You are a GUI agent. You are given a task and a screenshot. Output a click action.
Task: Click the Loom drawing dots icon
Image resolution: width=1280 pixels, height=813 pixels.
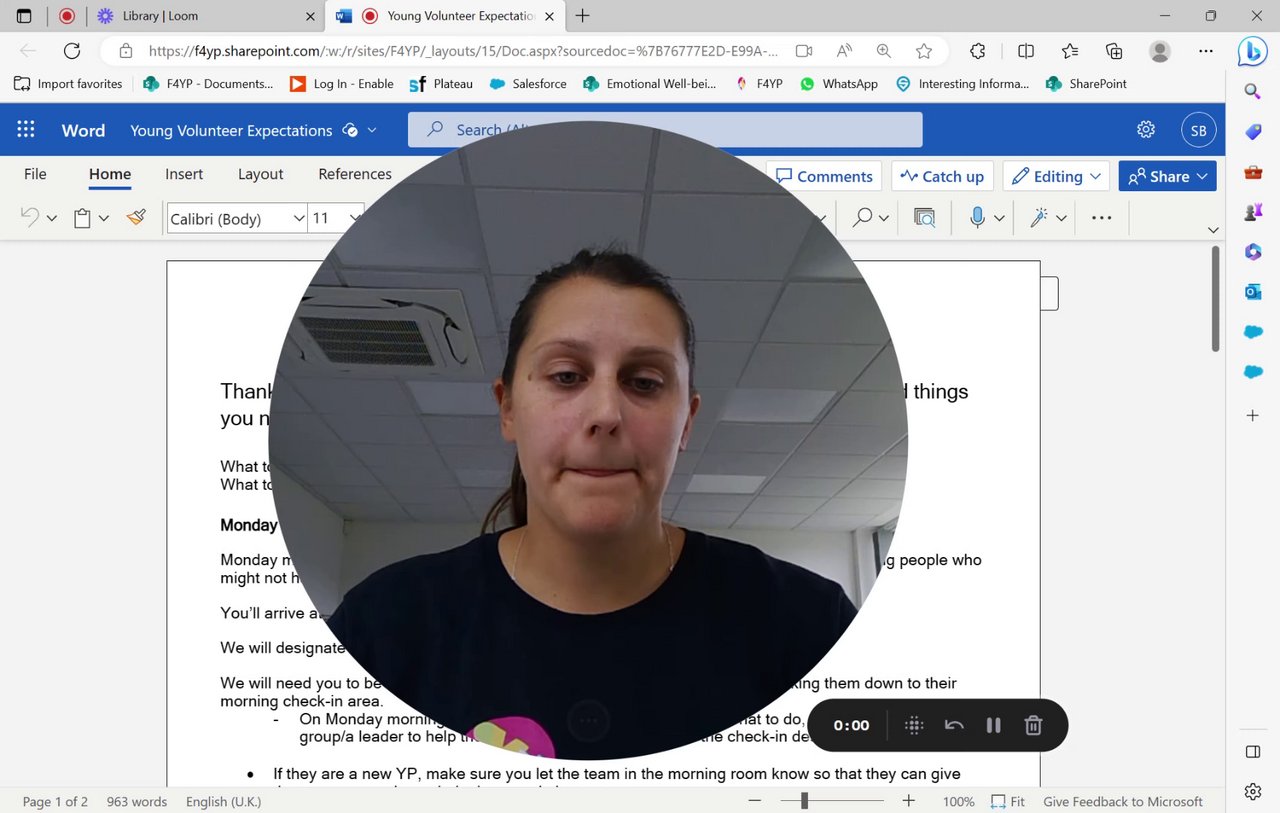[913, 725]
